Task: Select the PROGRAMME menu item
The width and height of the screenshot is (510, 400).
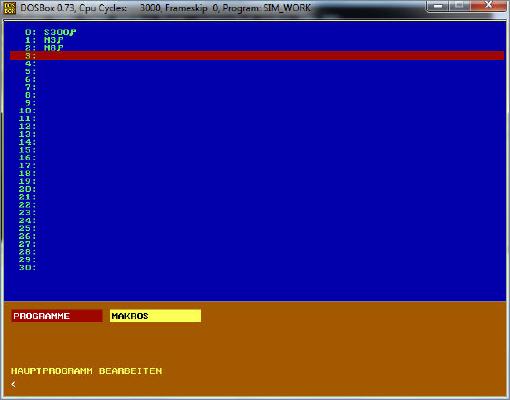Action: (57, 316)
